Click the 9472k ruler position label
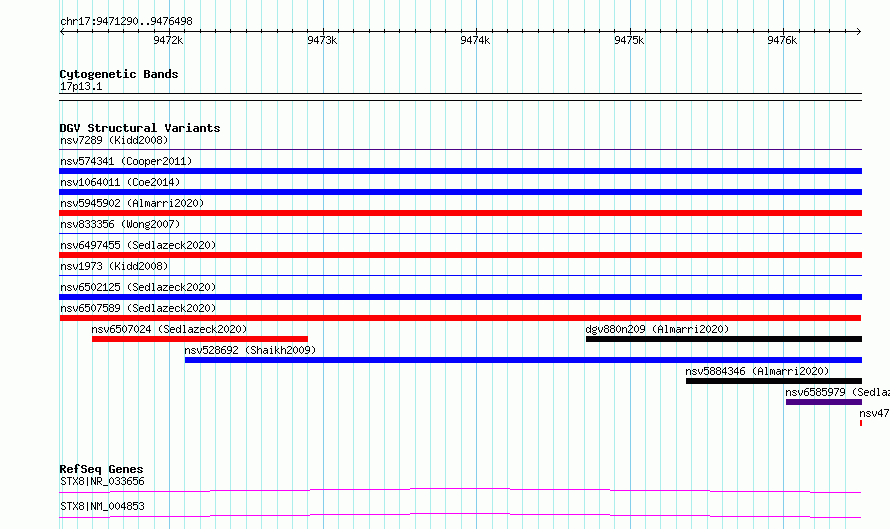The width and height of the screenshot is (890, 529). tap(168, 40)
